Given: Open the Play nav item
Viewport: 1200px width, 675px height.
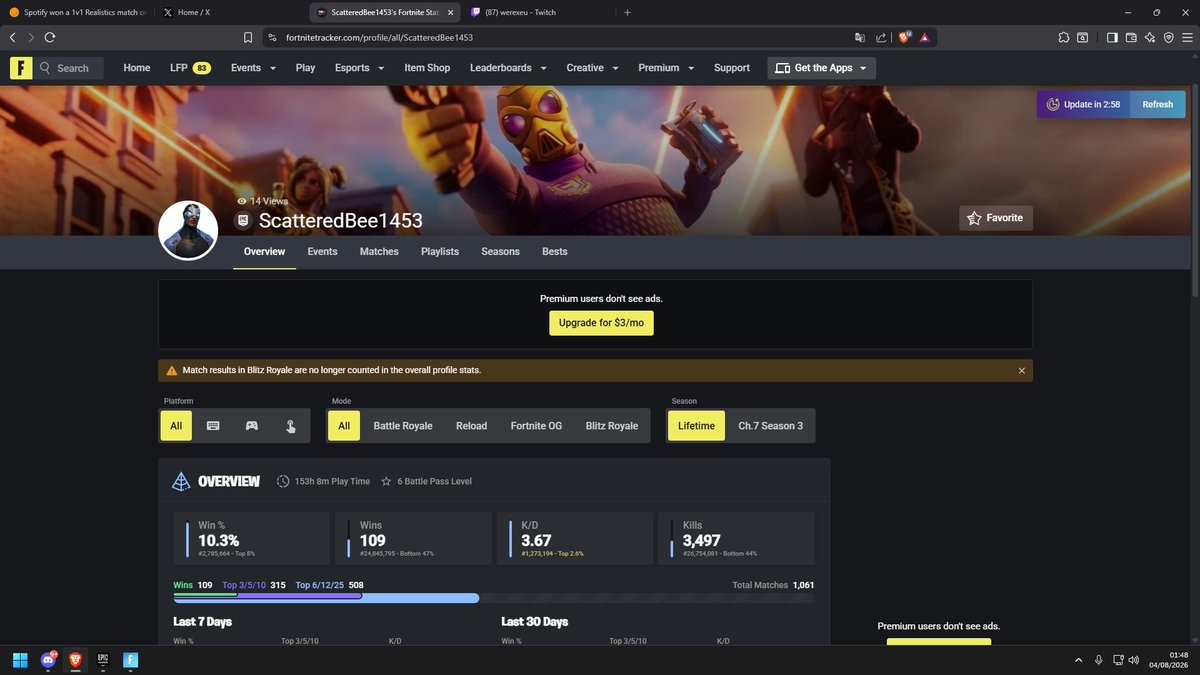Looking at the screenshot, I should pyautogui.click(x=306, y=68).
